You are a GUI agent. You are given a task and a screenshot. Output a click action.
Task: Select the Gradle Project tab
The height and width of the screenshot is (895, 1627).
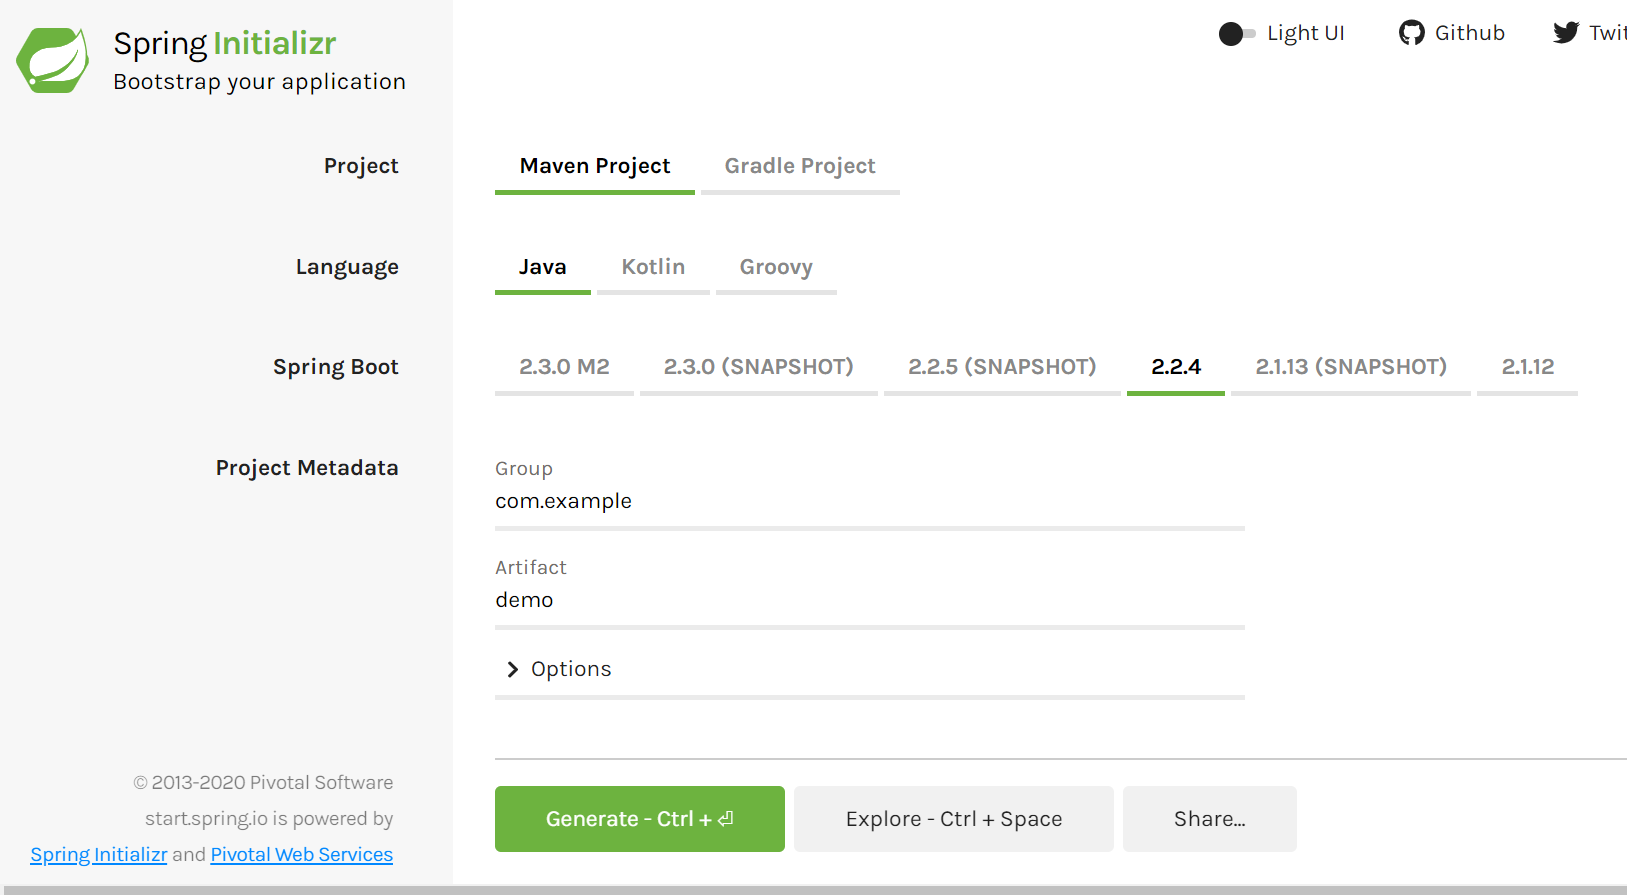coord(800,167)
